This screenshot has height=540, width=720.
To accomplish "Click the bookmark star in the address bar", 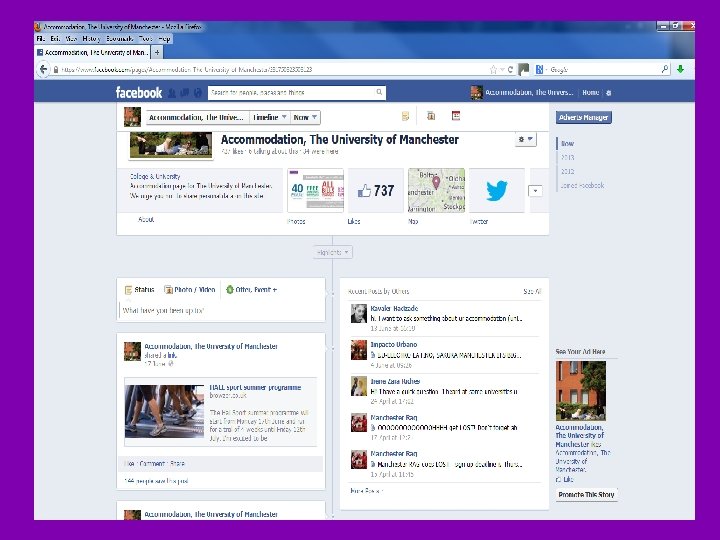I will [493, 69].
